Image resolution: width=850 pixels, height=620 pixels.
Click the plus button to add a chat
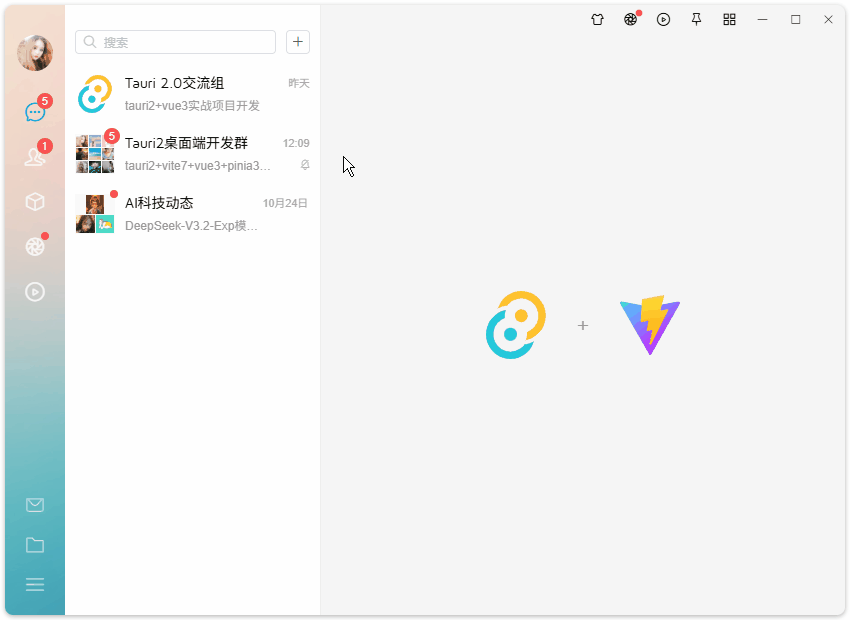click(297, 42)
